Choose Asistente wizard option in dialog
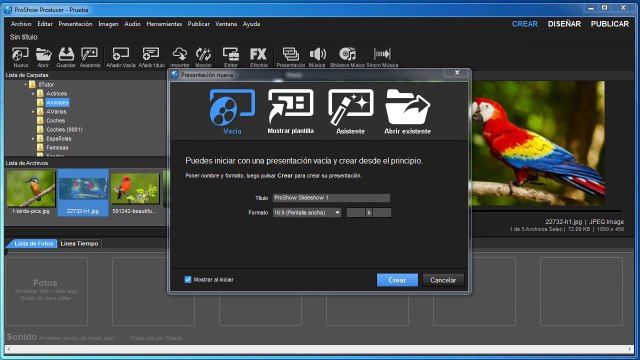640x360 pixels. pos(351,112)
